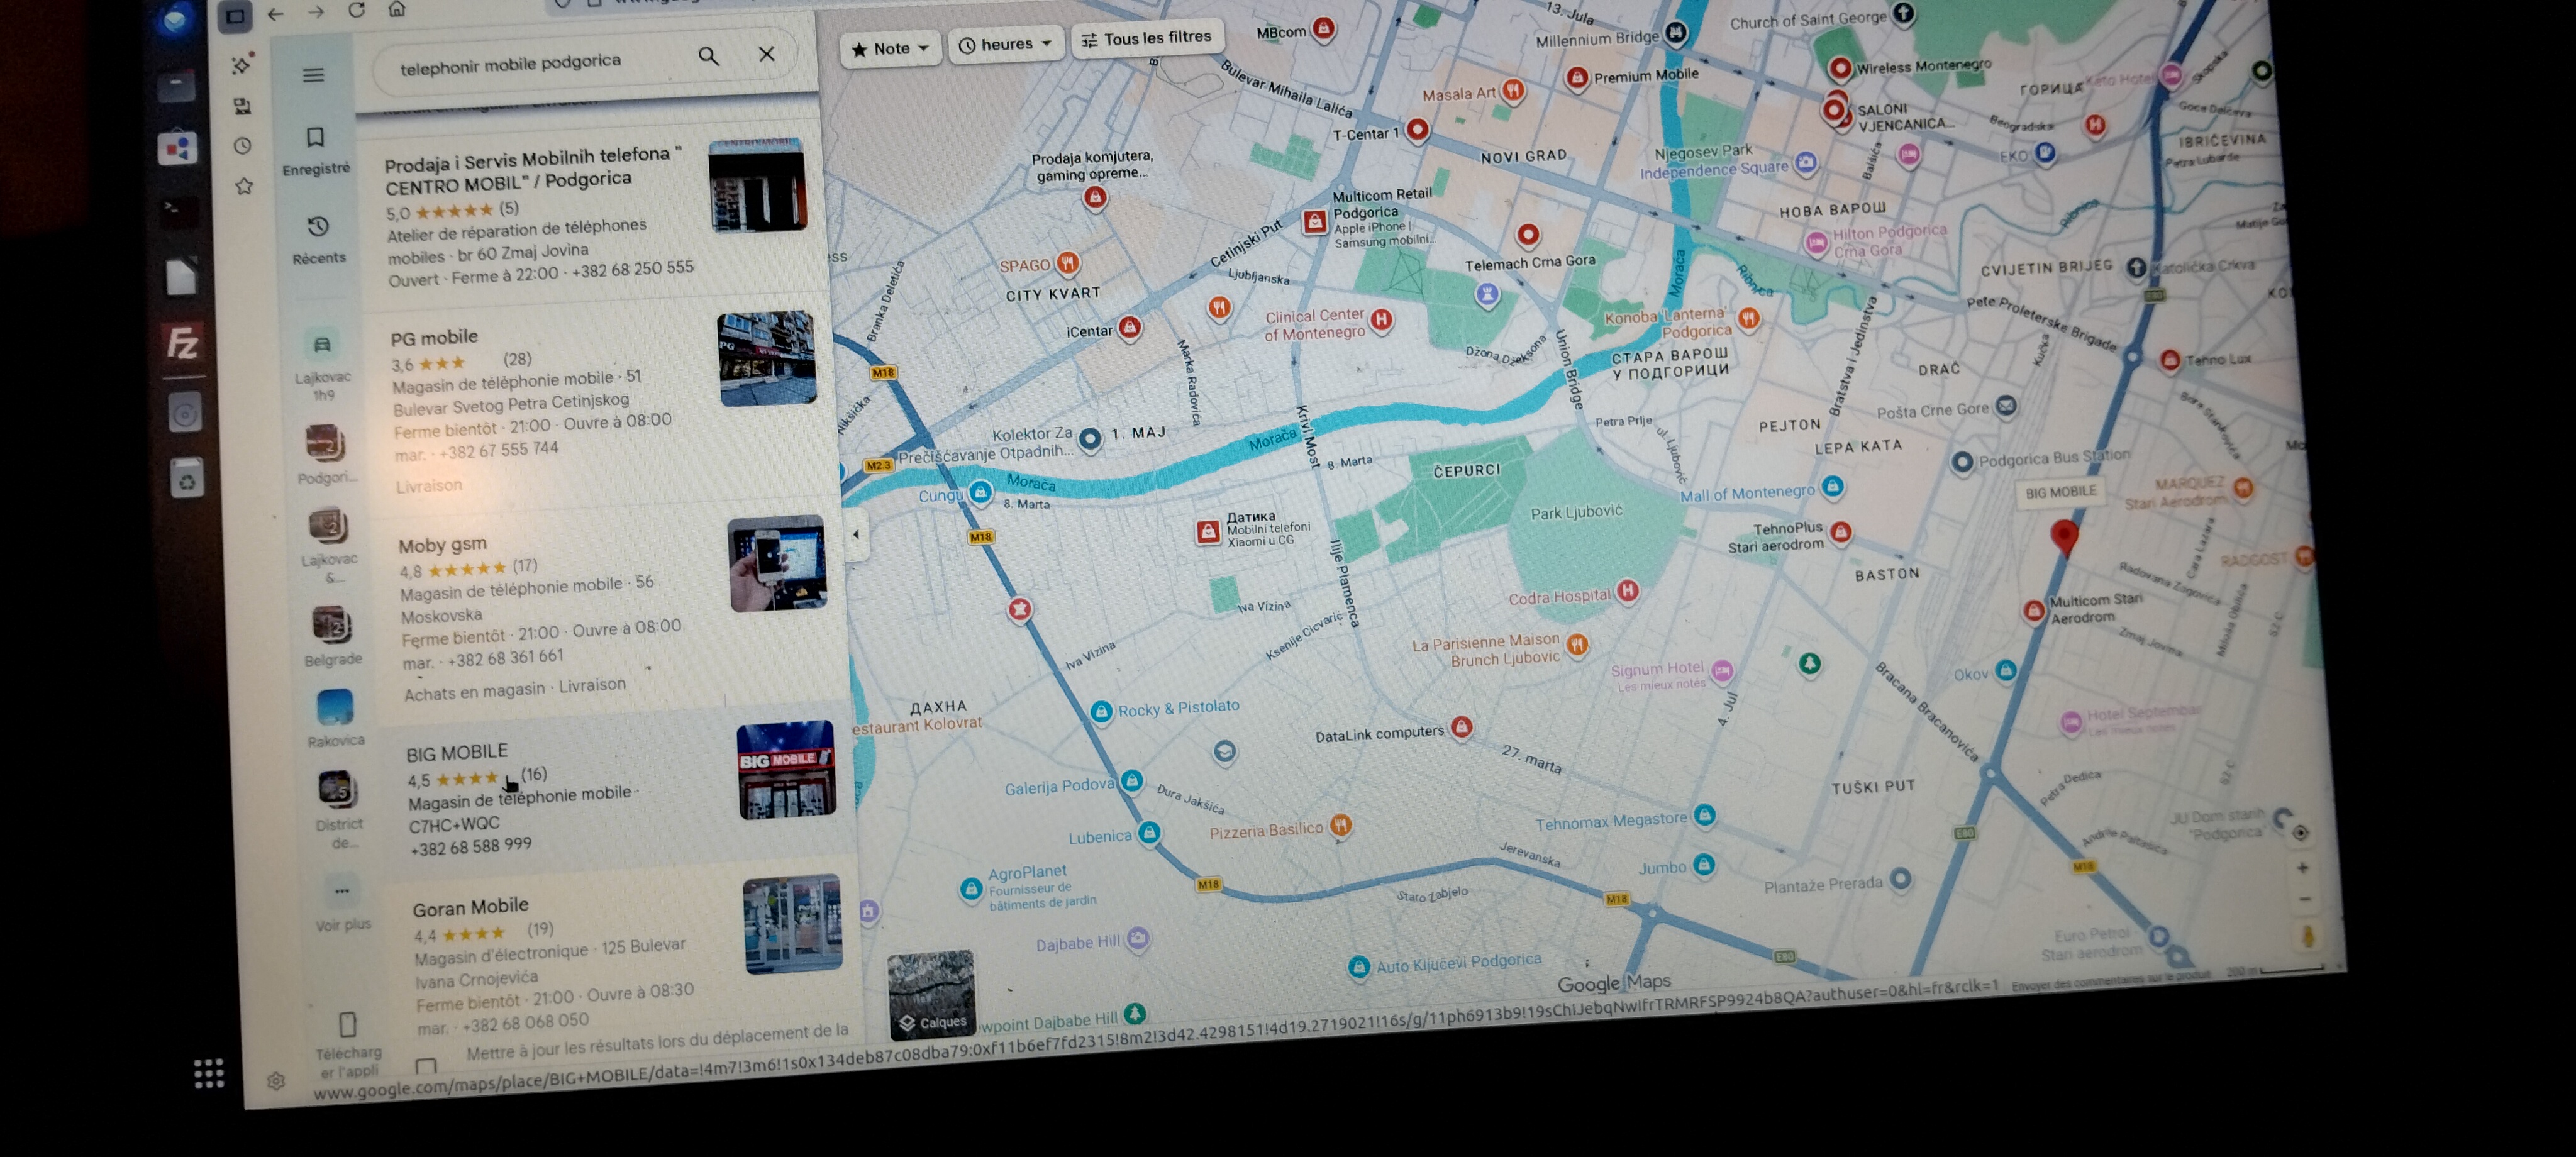Image resolution: width=2576 pixels, height=1157 pixels.
Task: Select the PG mobile result
Action: click(x=434, y=338)
